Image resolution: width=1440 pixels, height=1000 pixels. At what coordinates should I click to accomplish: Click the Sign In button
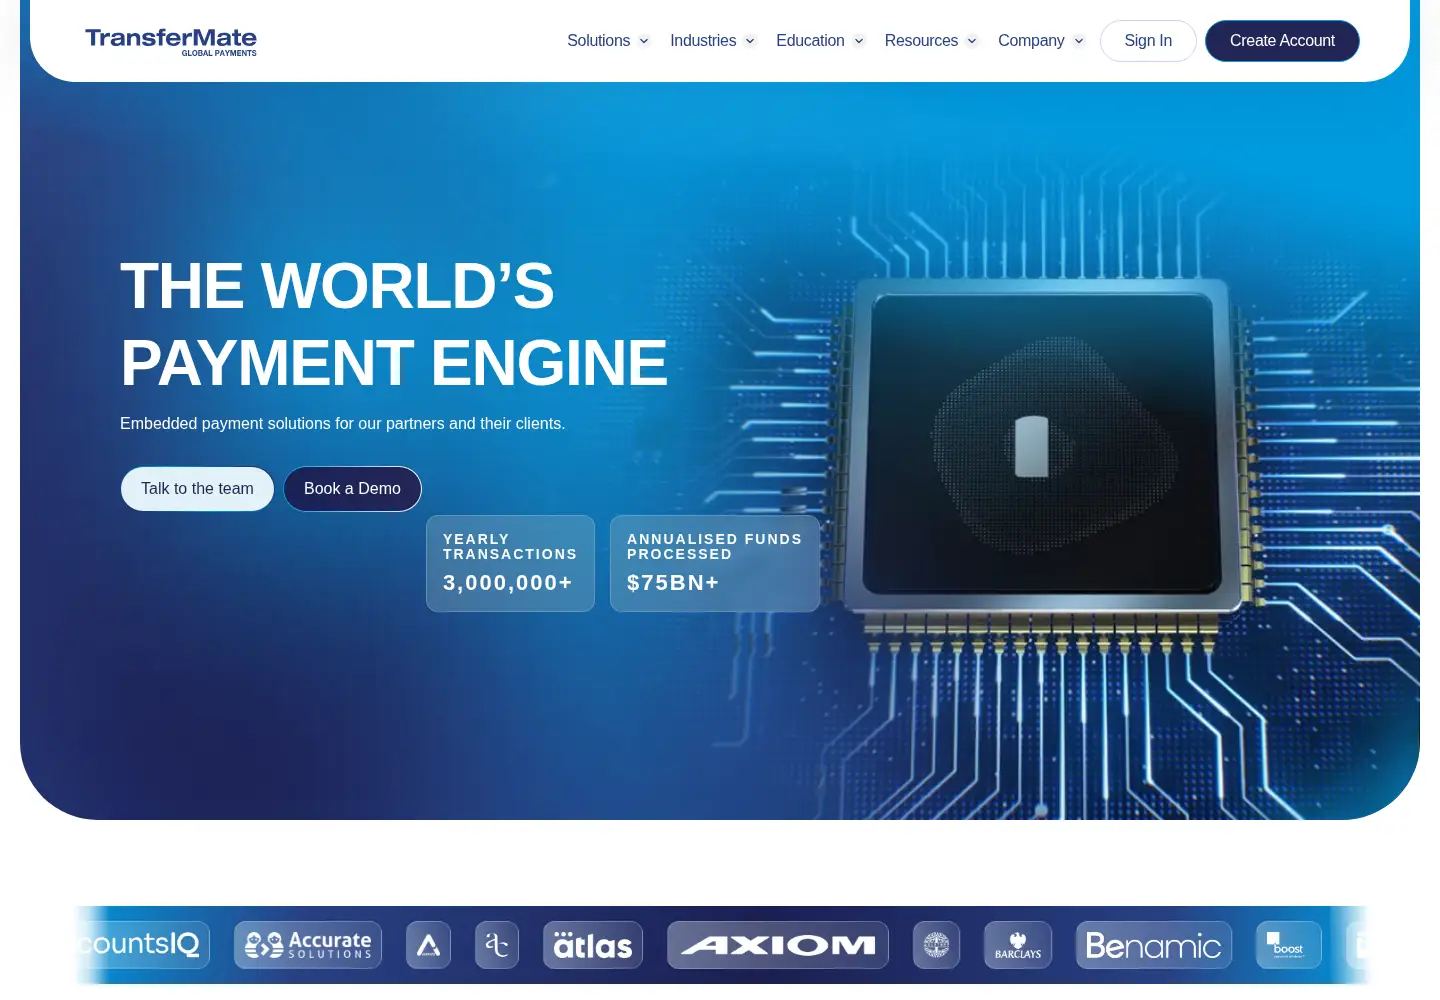point(1148,41)
